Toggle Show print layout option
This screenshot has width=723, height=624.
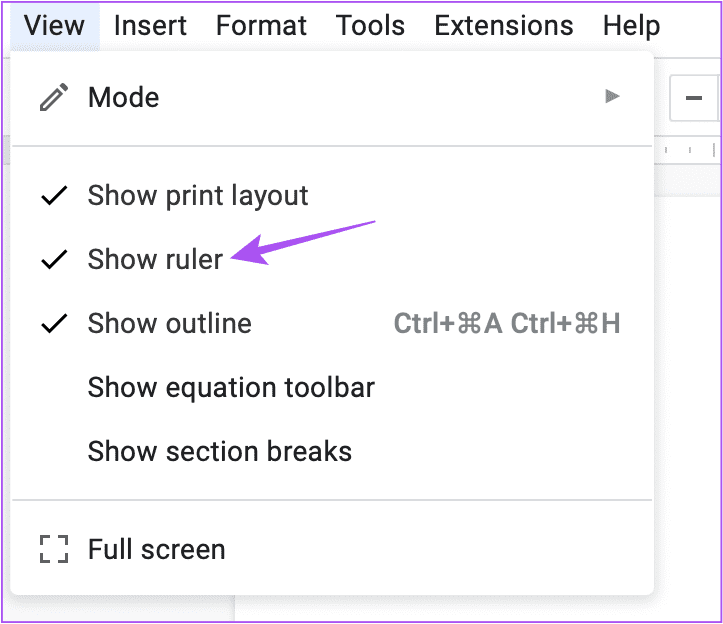(332, 196)
